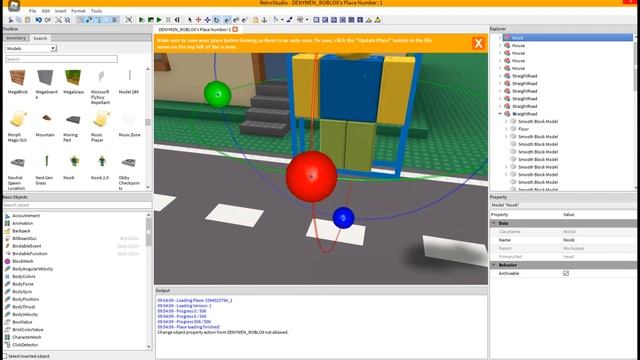Collapse the expanded StraightRoad tree node
The height and width of the screenshot is (360, 640).
tap(500, 114)
